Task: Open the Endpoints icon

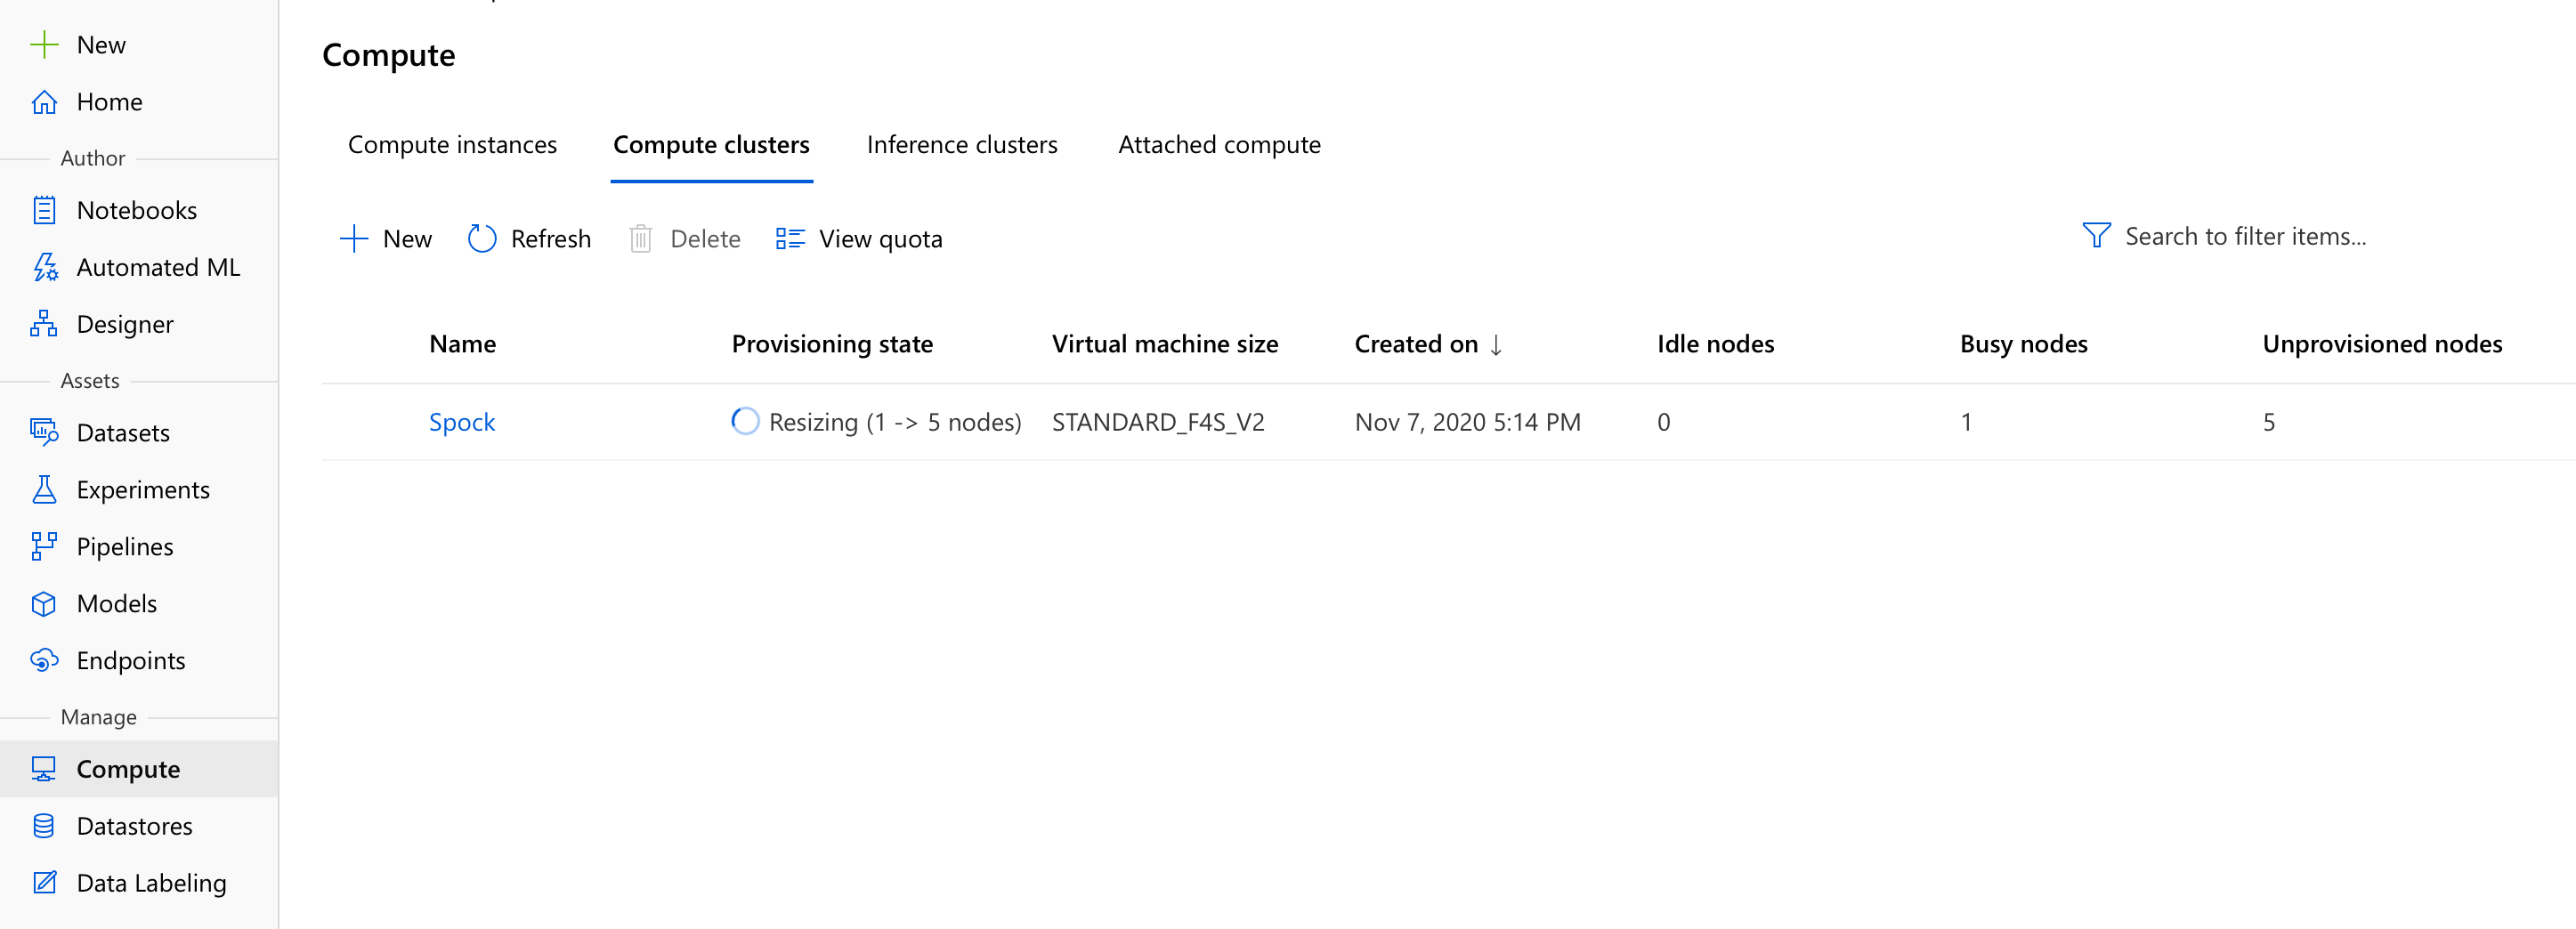Action: click(x=45, y=660)
